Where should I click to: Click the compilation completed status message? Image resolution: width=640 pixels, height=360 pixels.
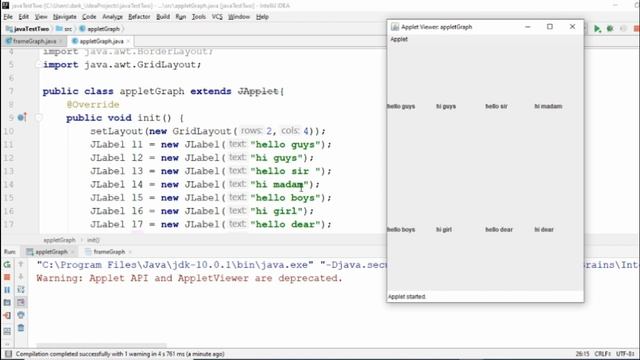[x=120, y=354]
